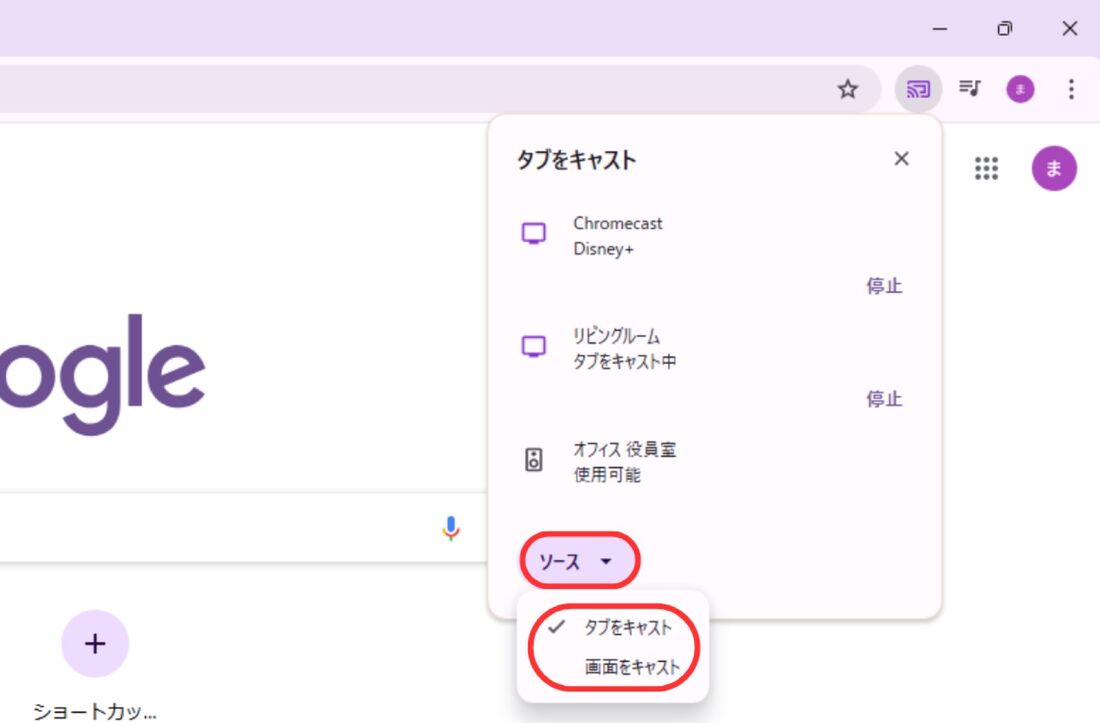This screenshot has height=723, width=1100.
Task: Open the Google apps grid icon
Action: click(x=986, y=168)
